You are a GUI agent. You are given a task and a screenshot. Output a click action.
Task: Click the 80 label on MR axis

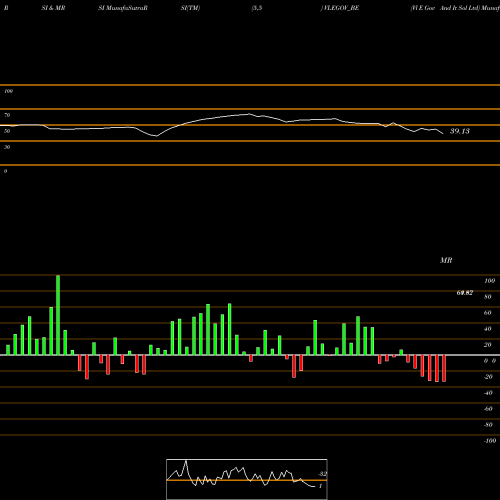coord(488,297)
